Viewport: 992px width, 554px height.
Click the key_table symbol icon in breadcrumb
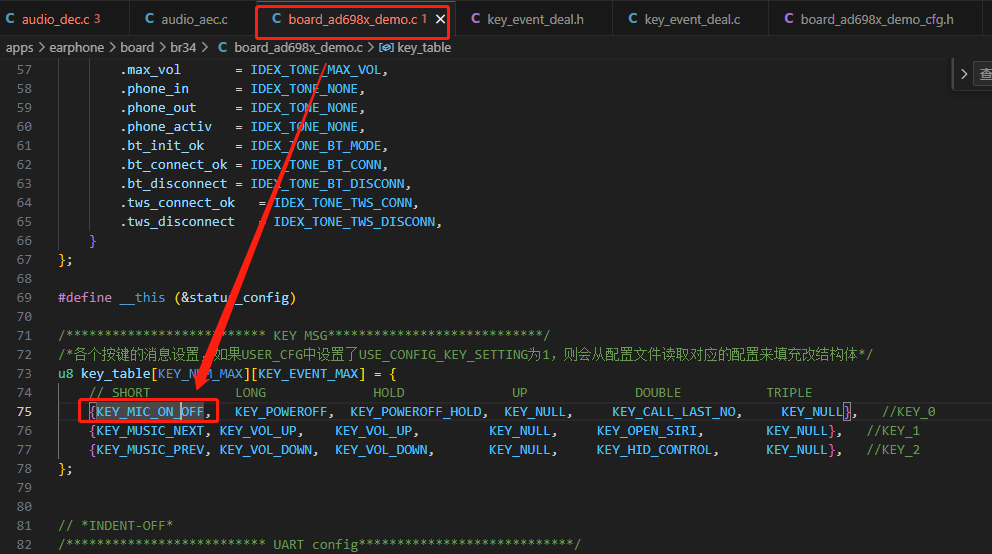(386, 47)
